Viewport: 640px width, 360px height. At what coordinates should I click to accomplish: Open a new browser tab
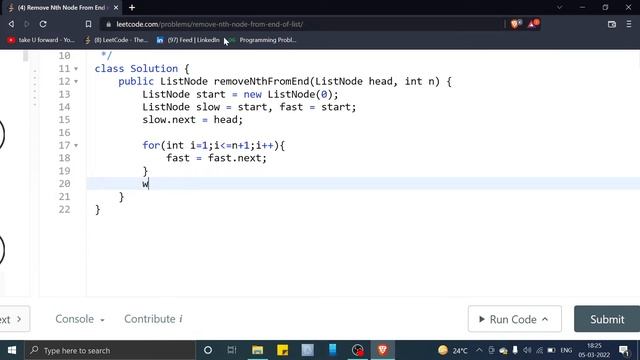(x=132, y=7)
